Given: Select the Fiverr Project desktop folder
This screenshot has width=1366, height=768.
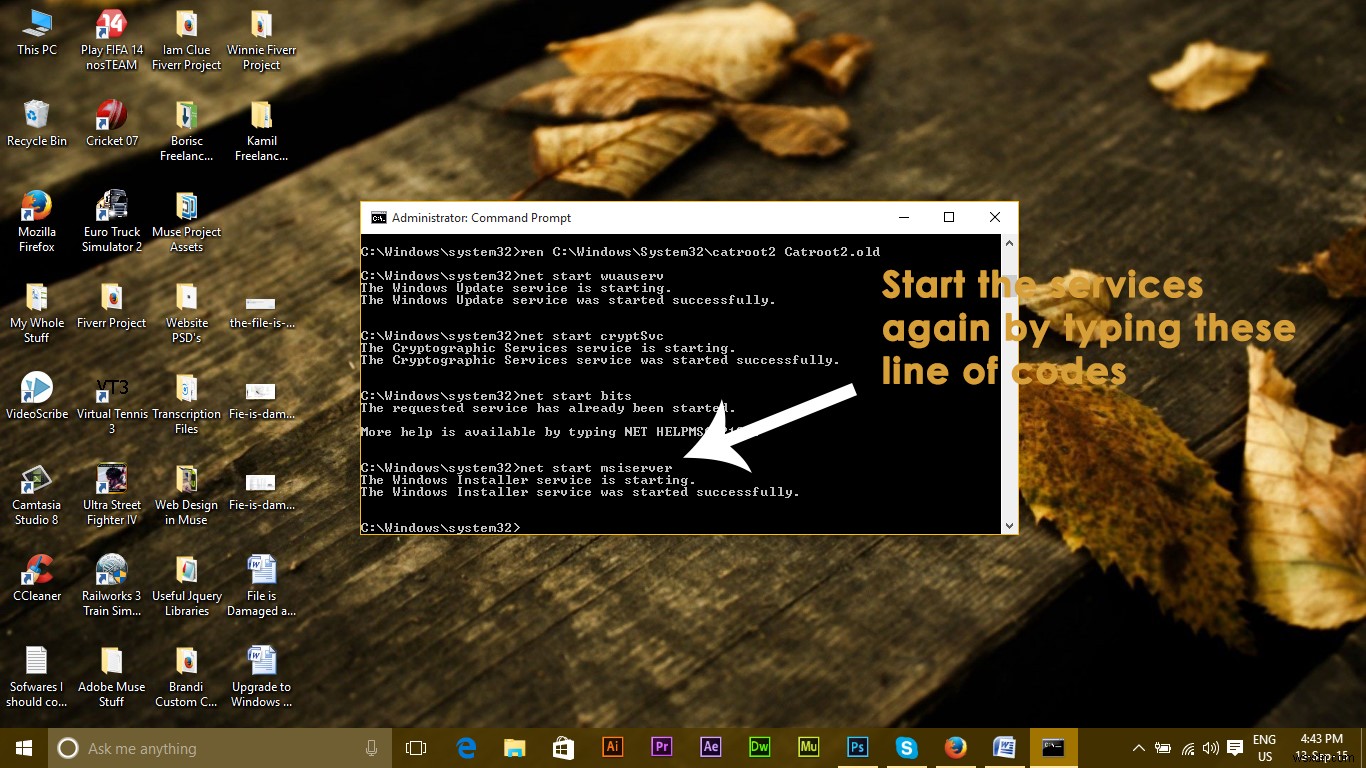Looking at the screenshot, I should coord(112,306).
